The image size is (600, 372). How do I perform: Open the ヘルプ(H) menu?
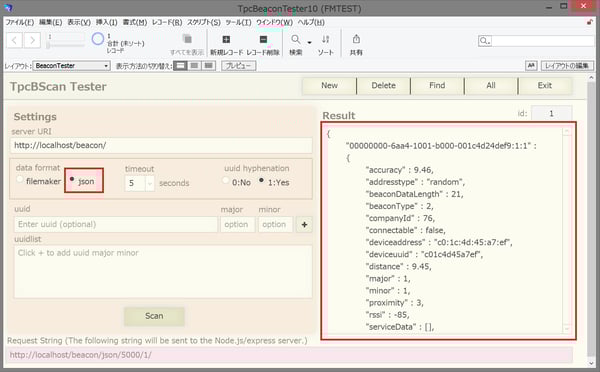[x=311, y=22]
